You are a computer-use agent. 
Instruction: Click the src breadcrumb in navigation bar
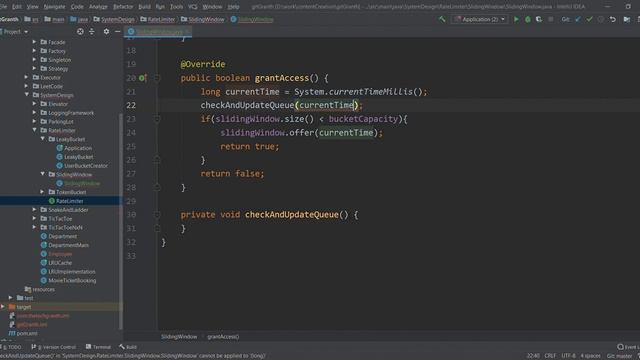coord(32,19)
